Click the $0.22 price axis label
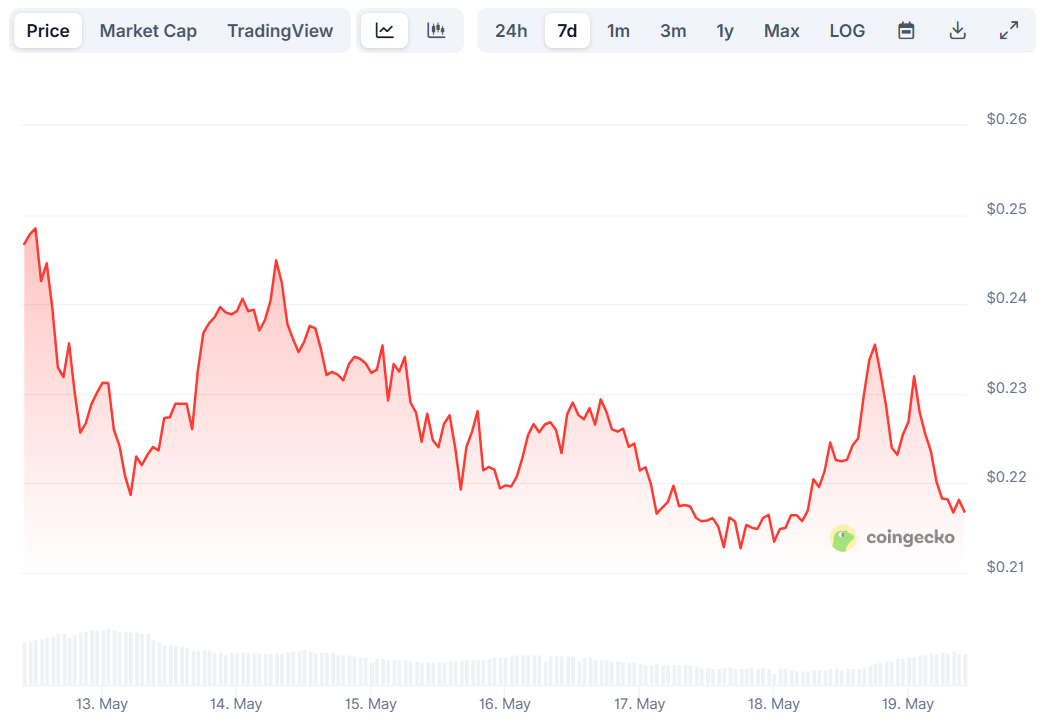 coord(1007,477)
